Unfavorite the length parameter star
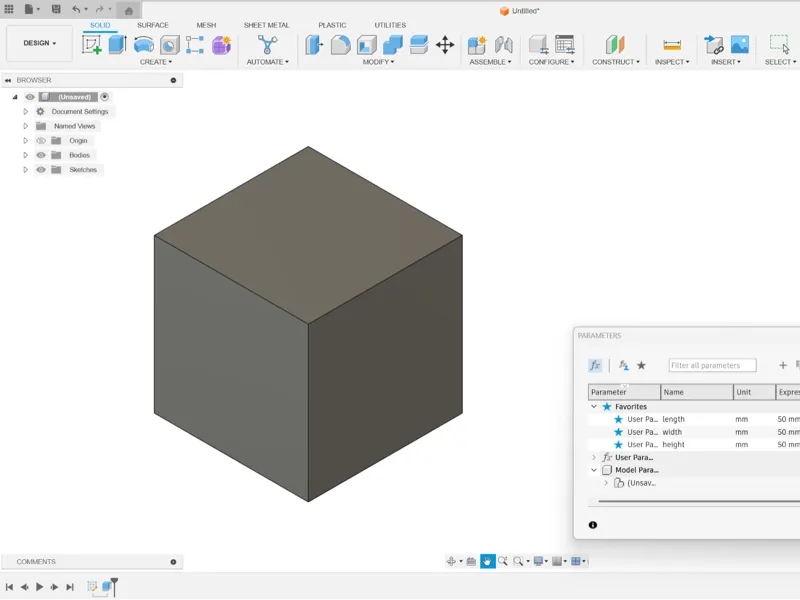The height and width of the screenshot is (600, 800). (x=618, y=419)
